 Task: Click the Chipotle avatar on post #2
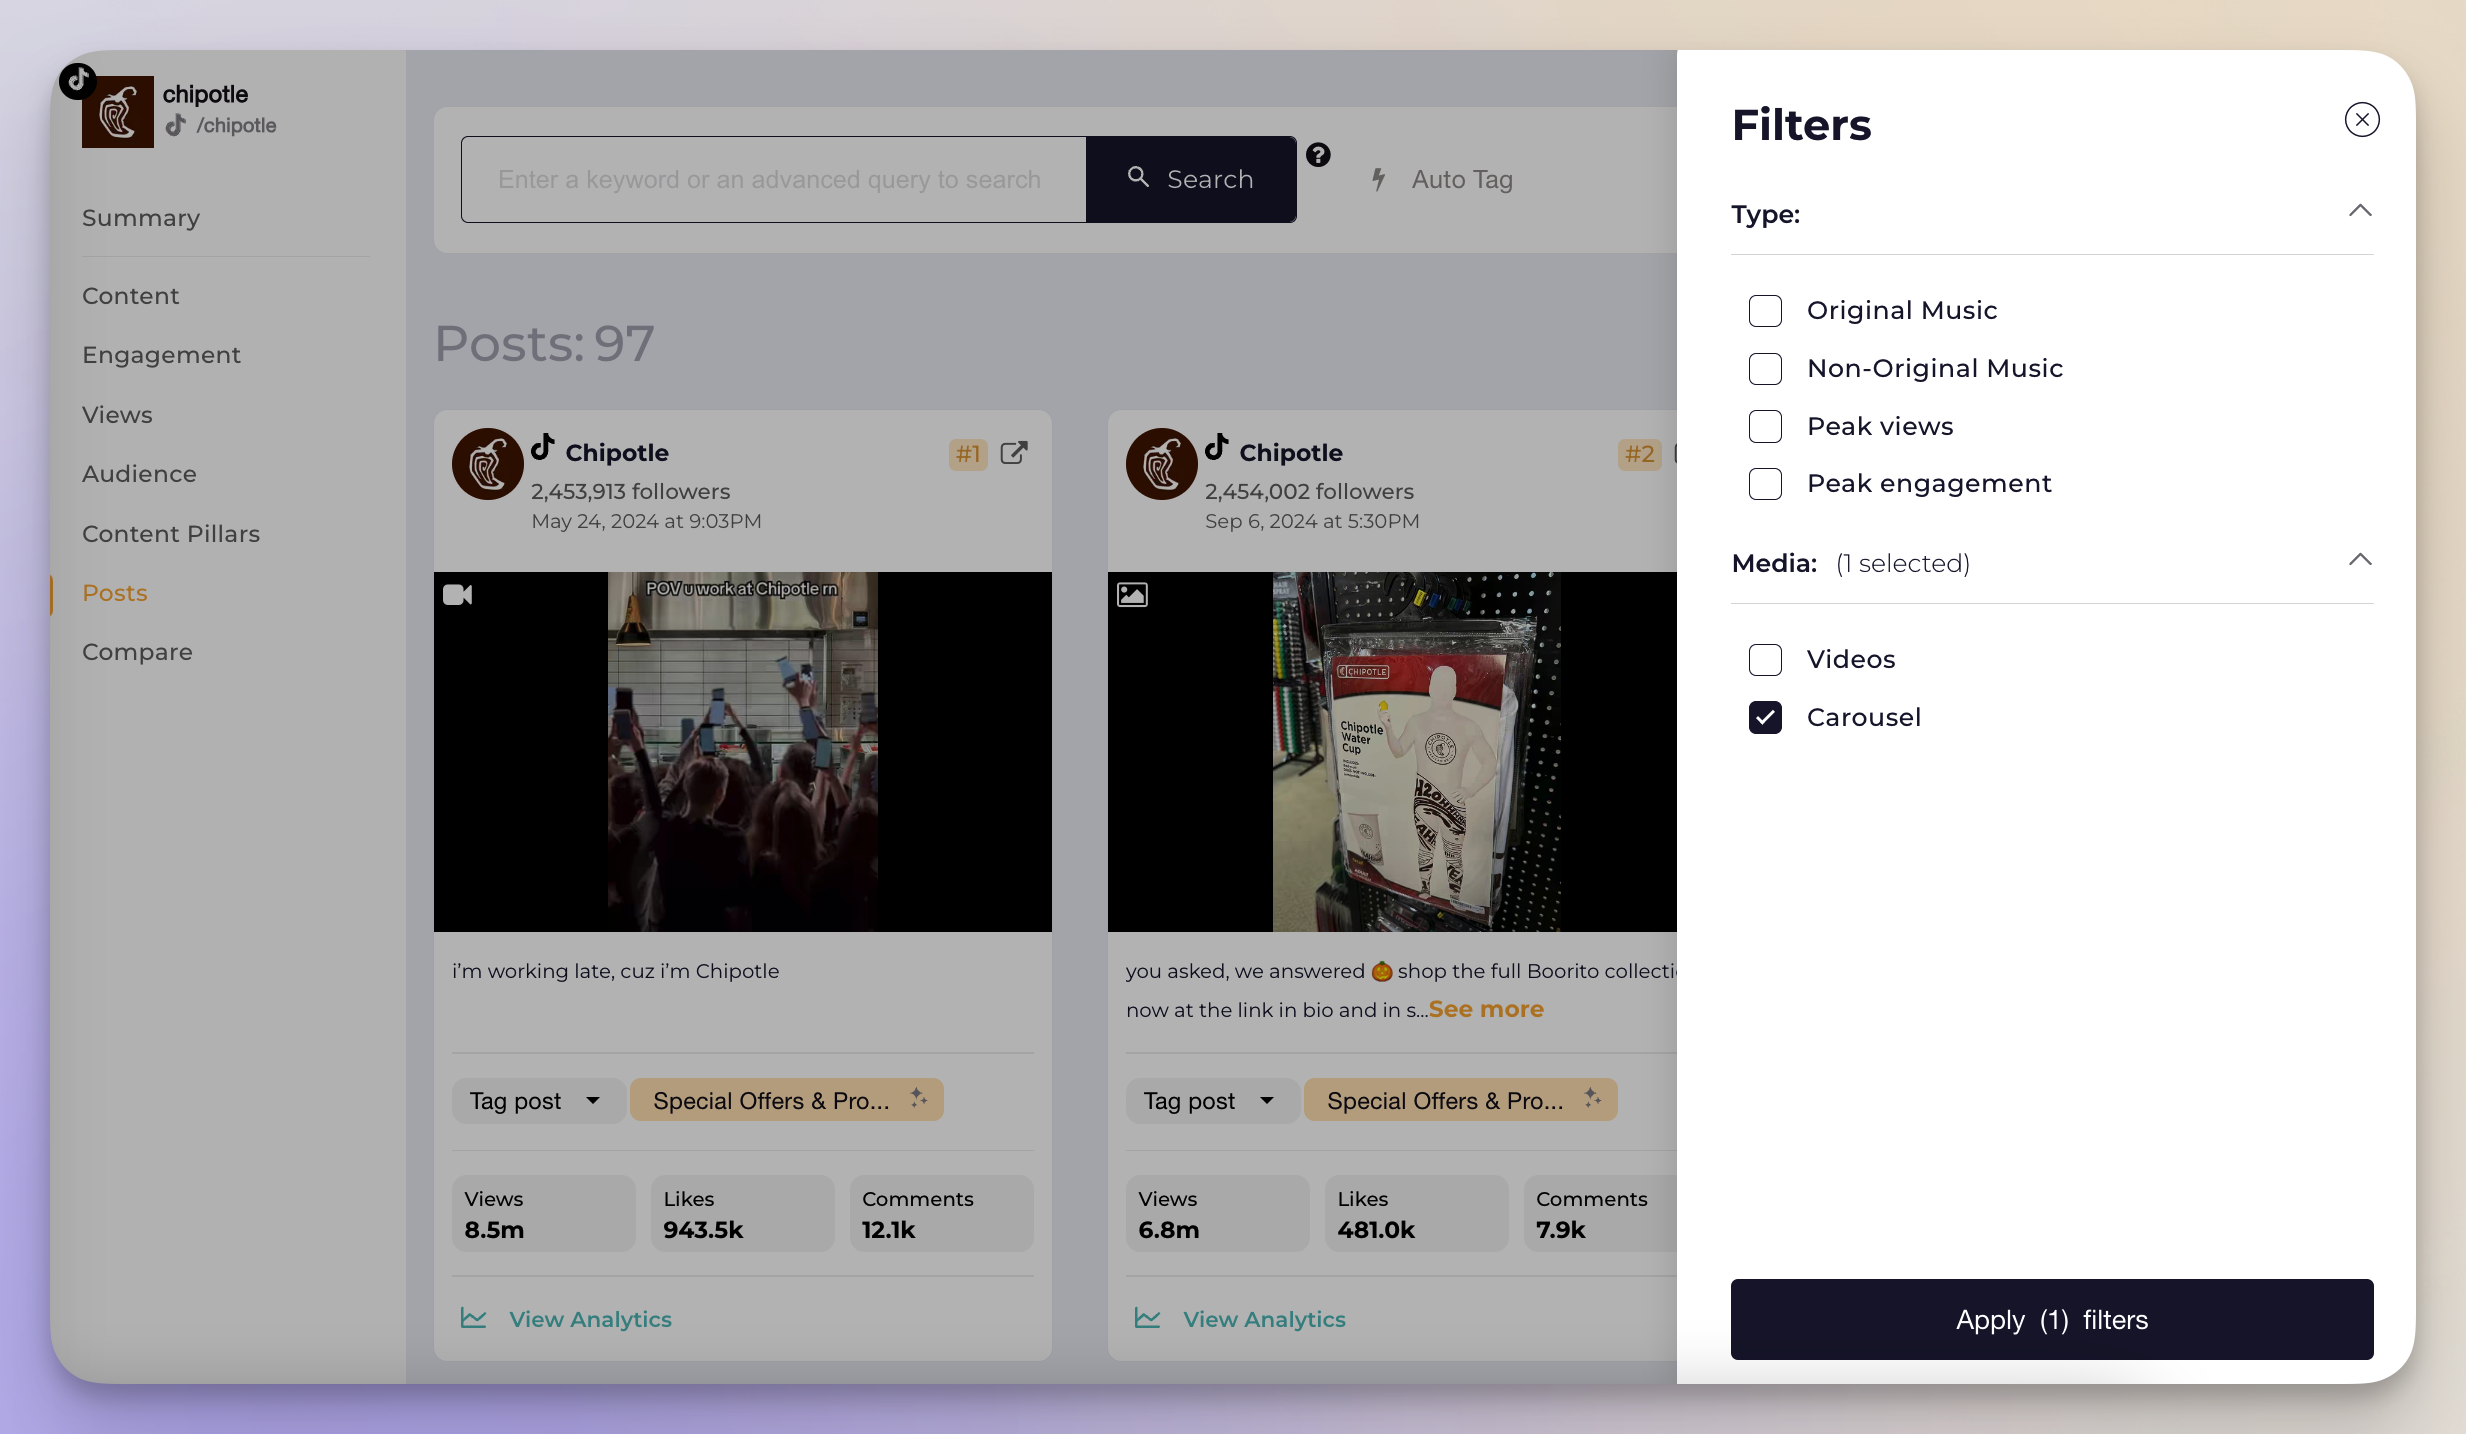tap(1161, 464)
